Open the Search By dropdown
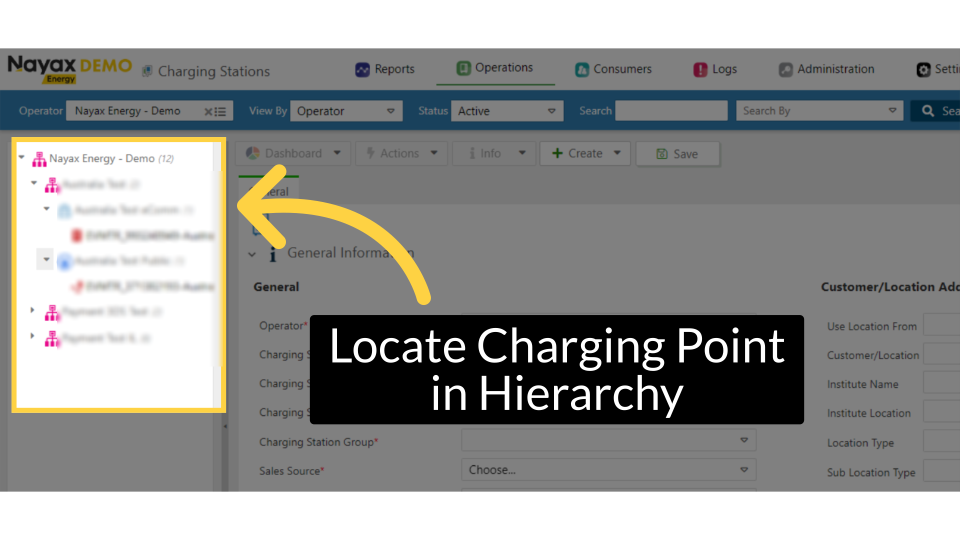 (x=819, y=111)
